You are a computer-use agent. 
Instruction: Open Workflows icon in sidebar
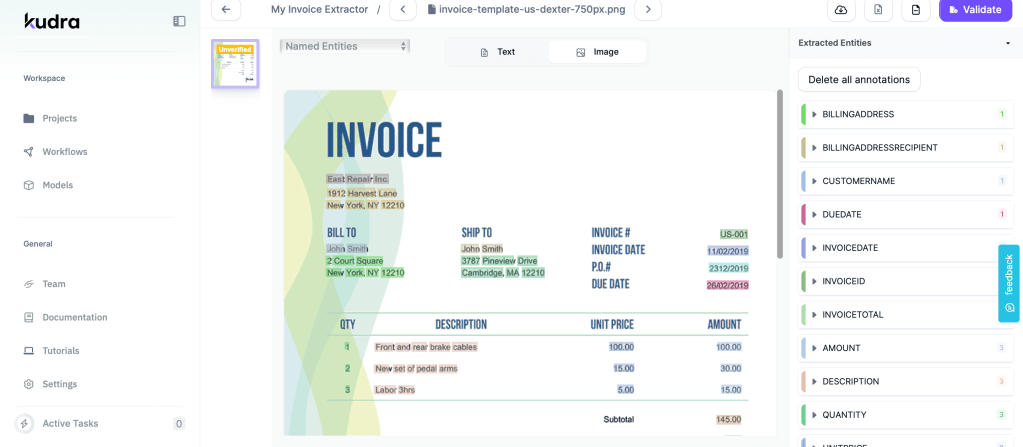click(x=29, y=151)
